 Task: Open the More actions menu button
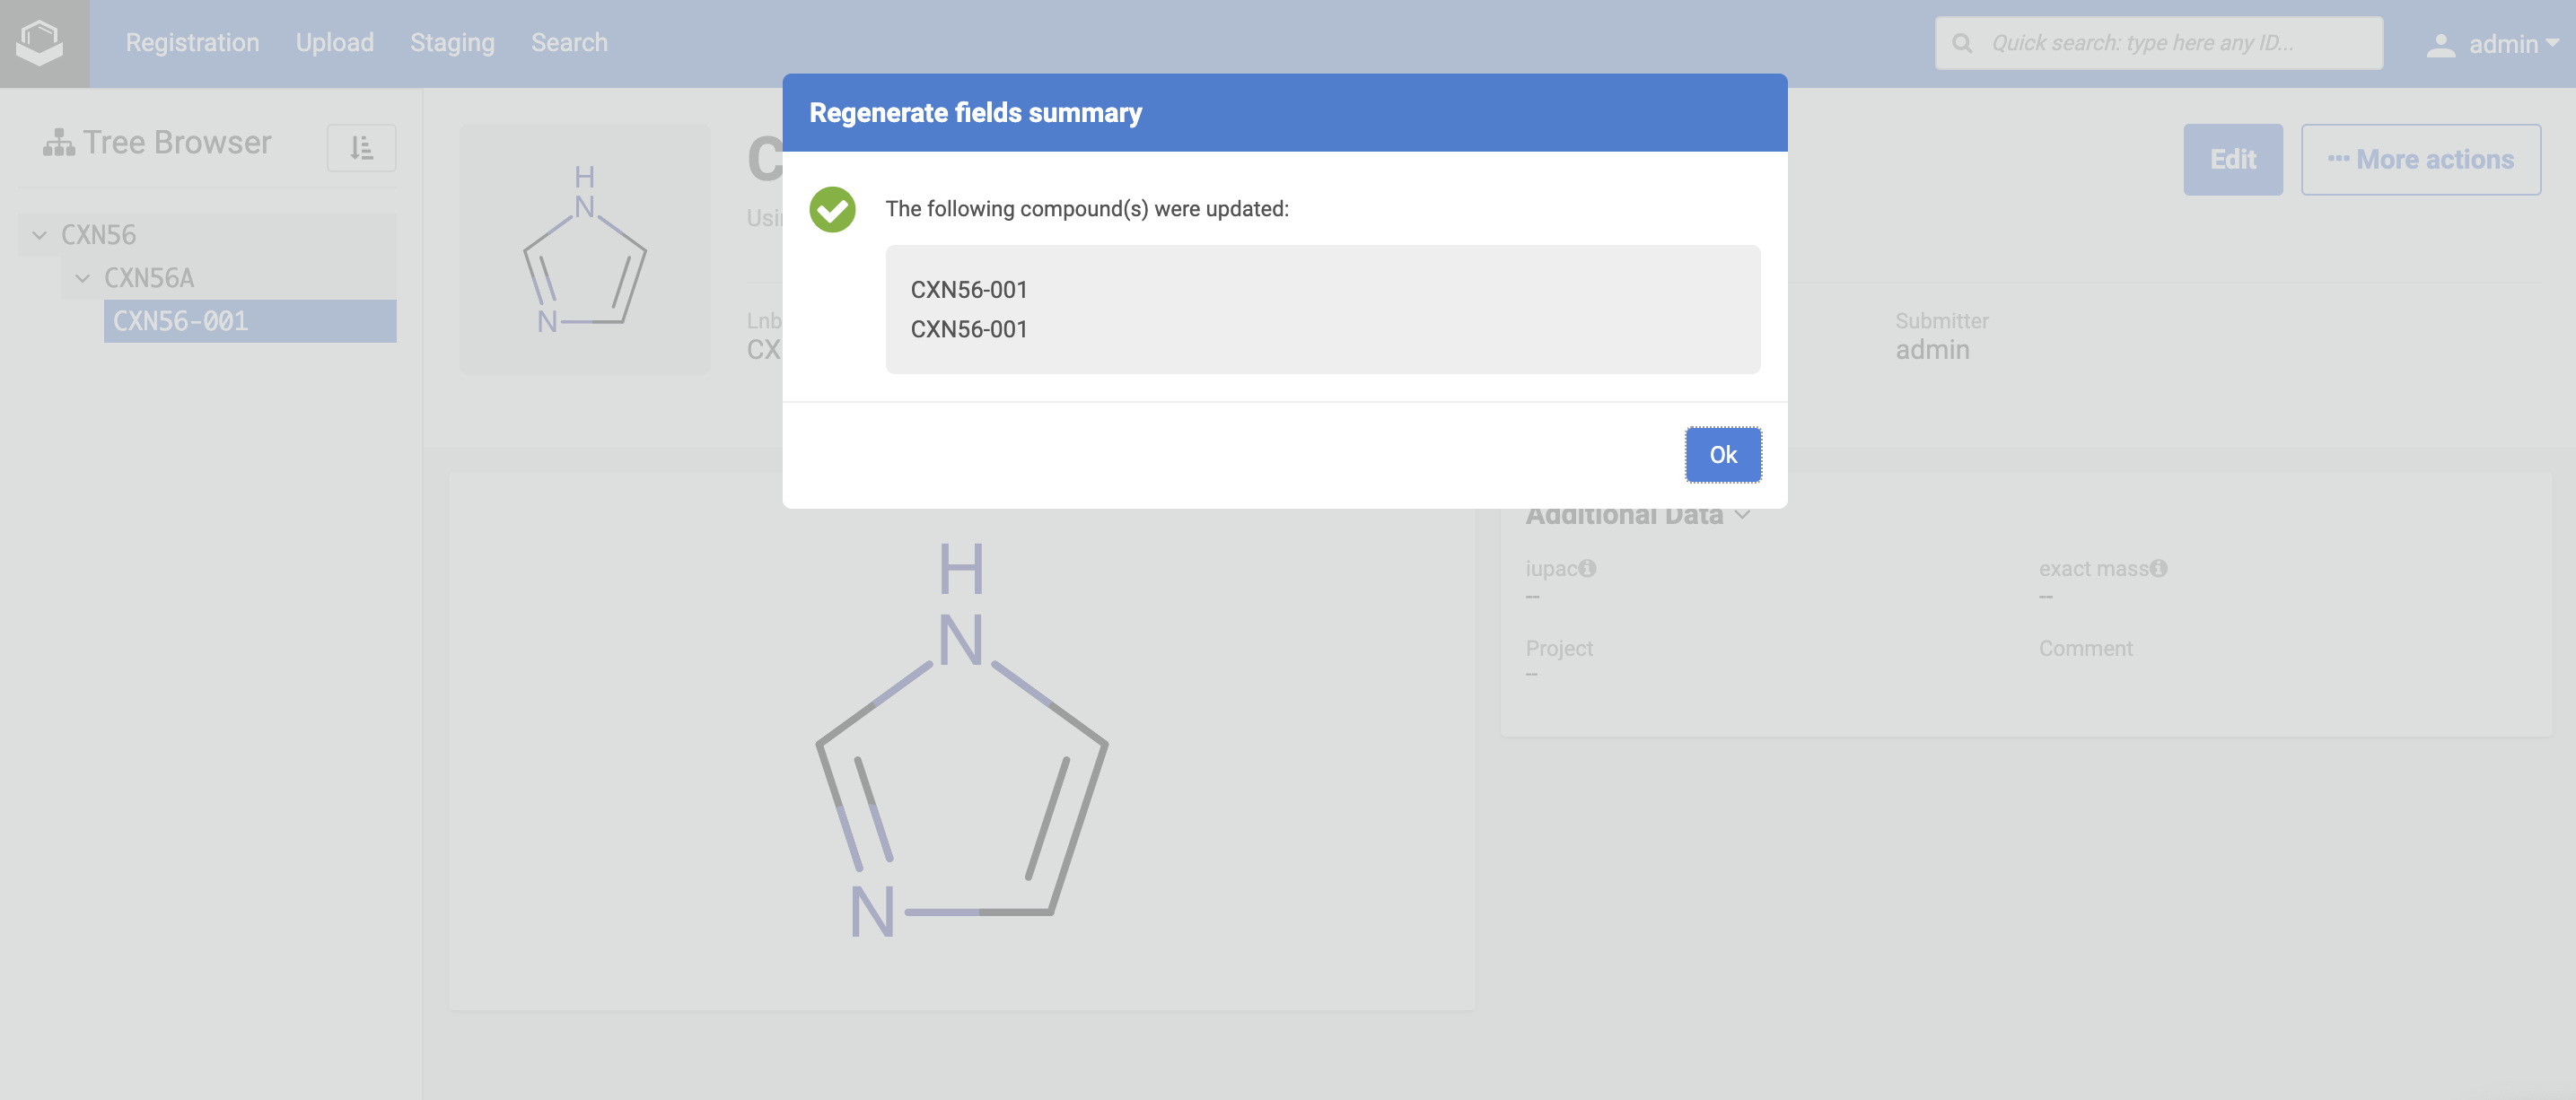click(2420, 159)
